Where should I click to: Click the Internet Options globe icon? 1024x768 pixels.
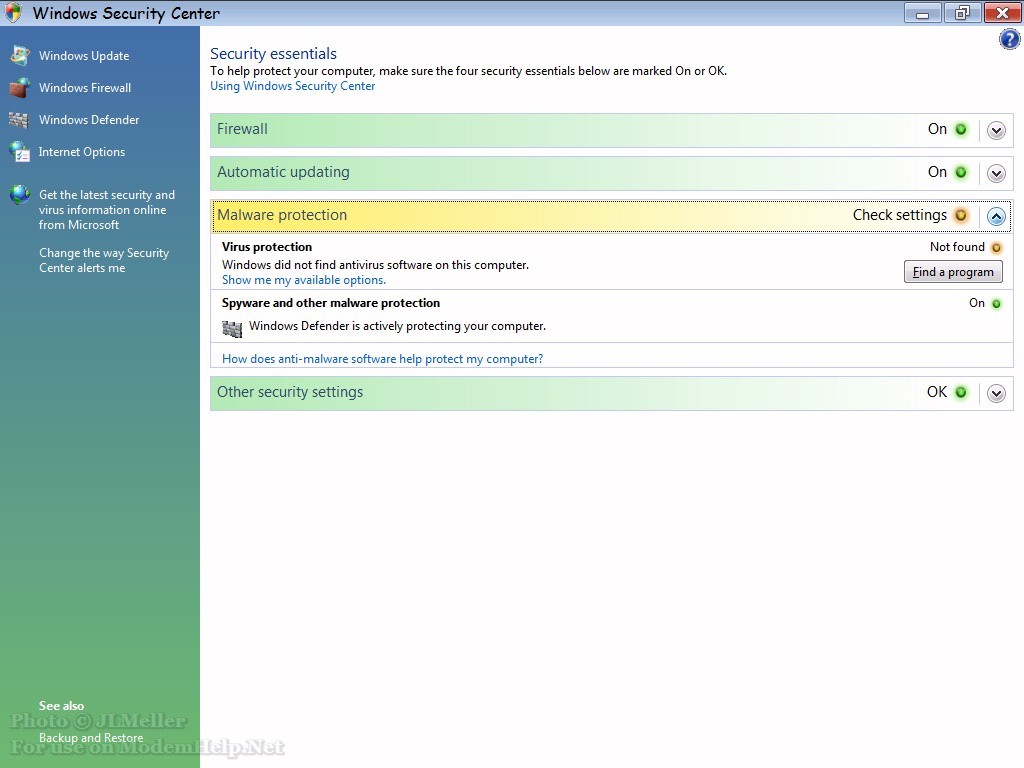(x=20, y=152)
